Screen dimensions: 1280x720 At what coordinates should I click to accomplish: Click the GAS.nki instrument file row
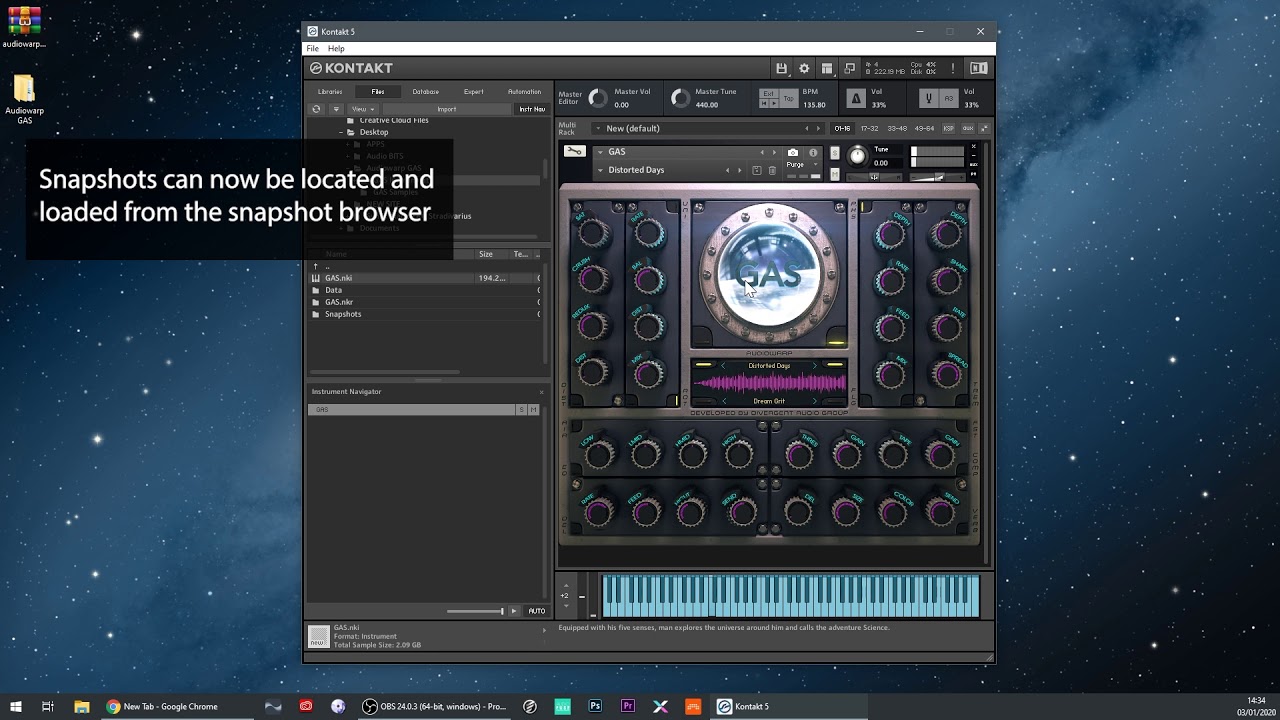(426, 278)
